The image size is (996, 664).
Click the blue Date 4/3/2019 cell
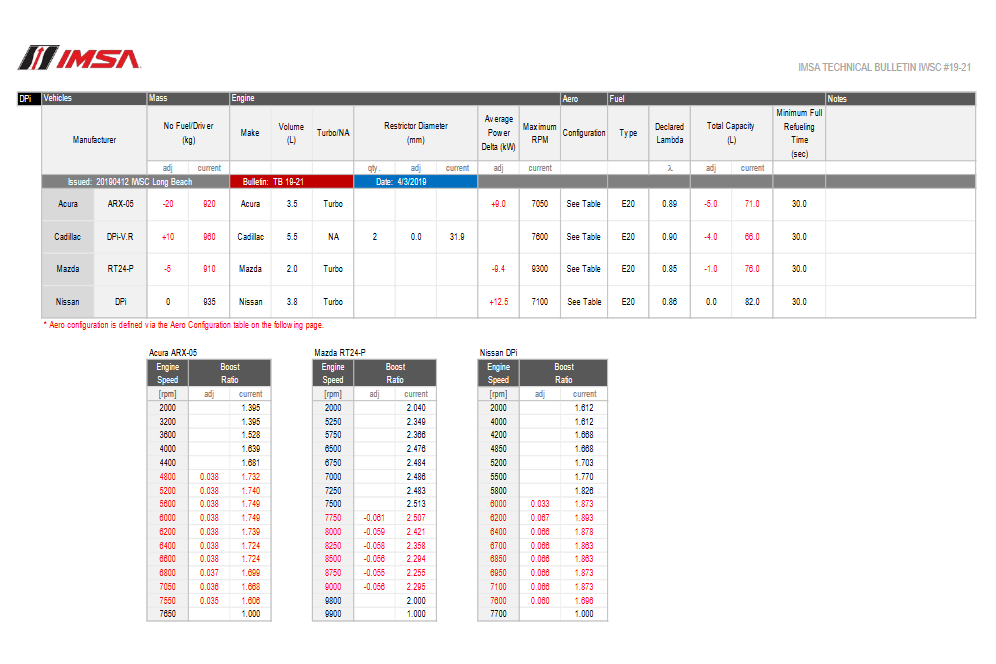pos(415,182)
